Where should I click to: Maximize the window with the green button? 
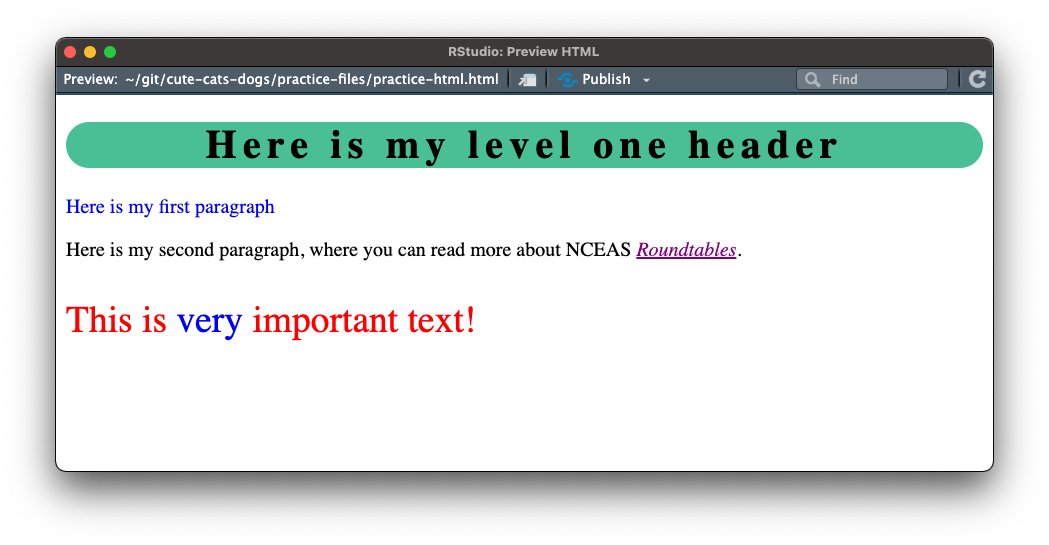point(110,52)
